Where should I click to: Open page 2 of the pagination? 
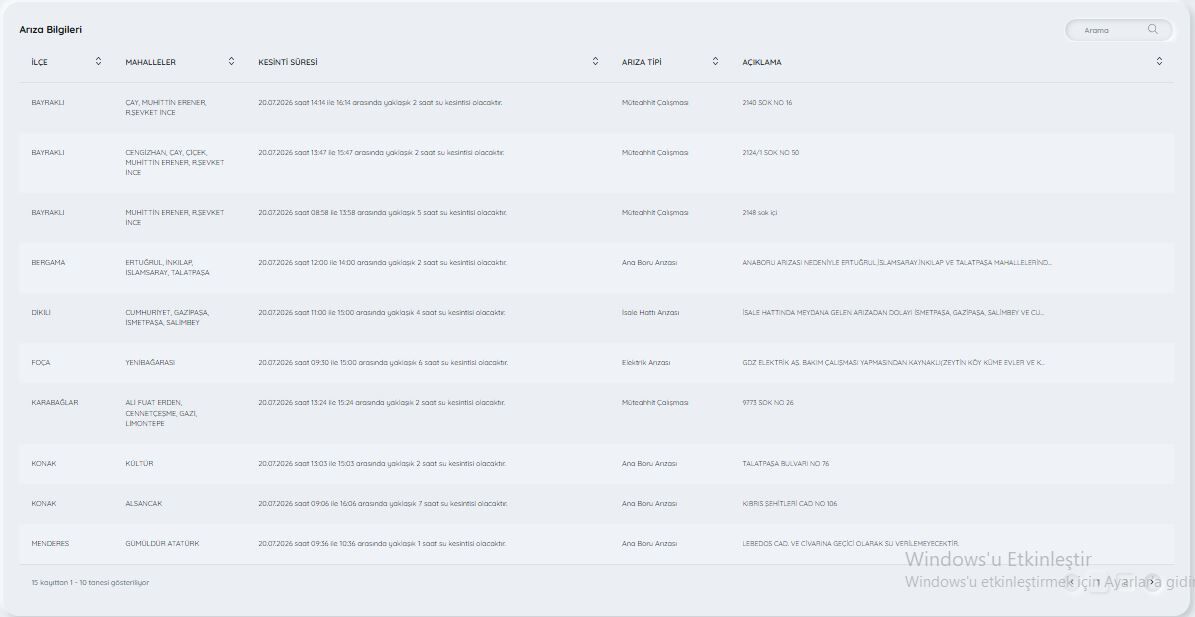coord(1125,582)
